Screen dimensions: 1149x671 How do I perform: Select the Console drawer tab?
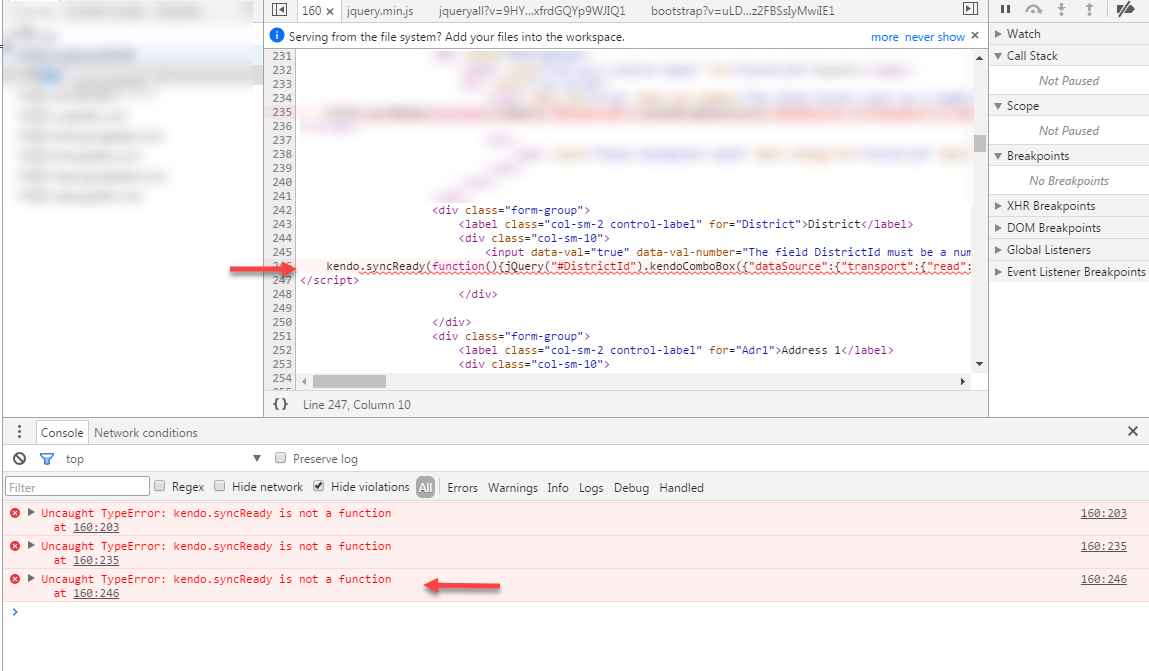(62, 432)
